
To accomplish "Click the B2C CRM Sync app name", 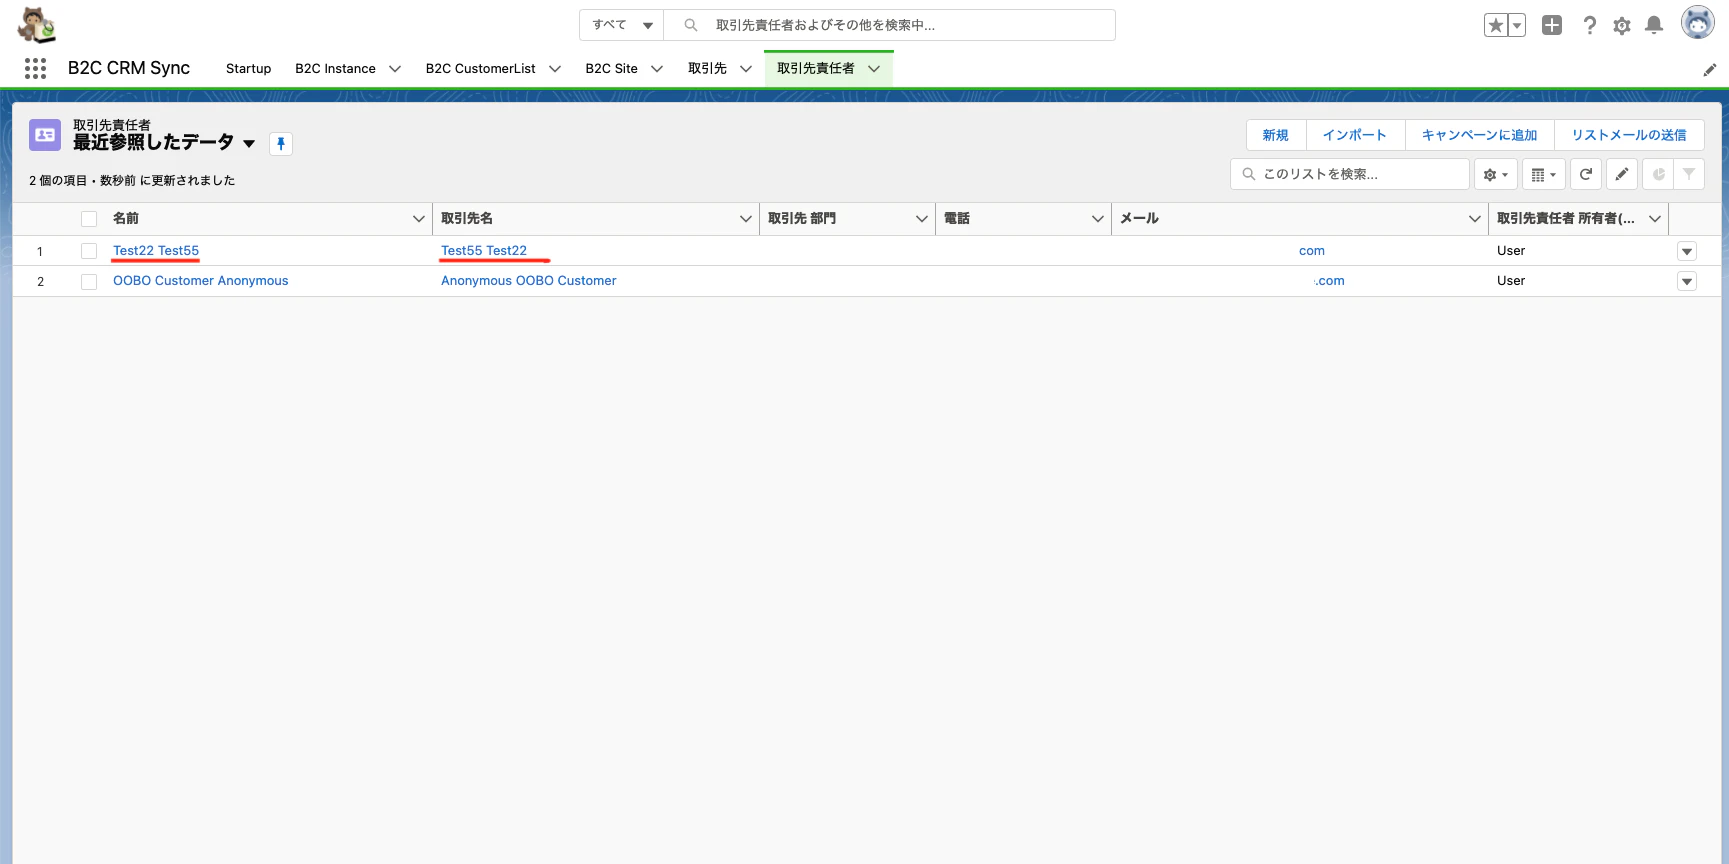I will point(129,68).
